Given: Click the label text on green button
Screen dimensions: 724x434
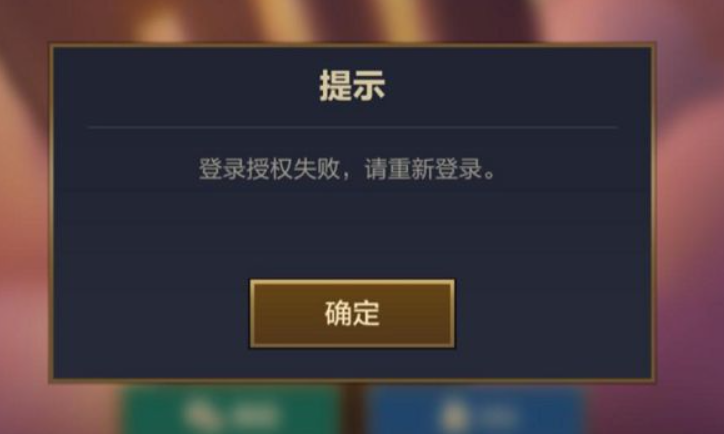Looking at the screenshot, I should (255, 415).
